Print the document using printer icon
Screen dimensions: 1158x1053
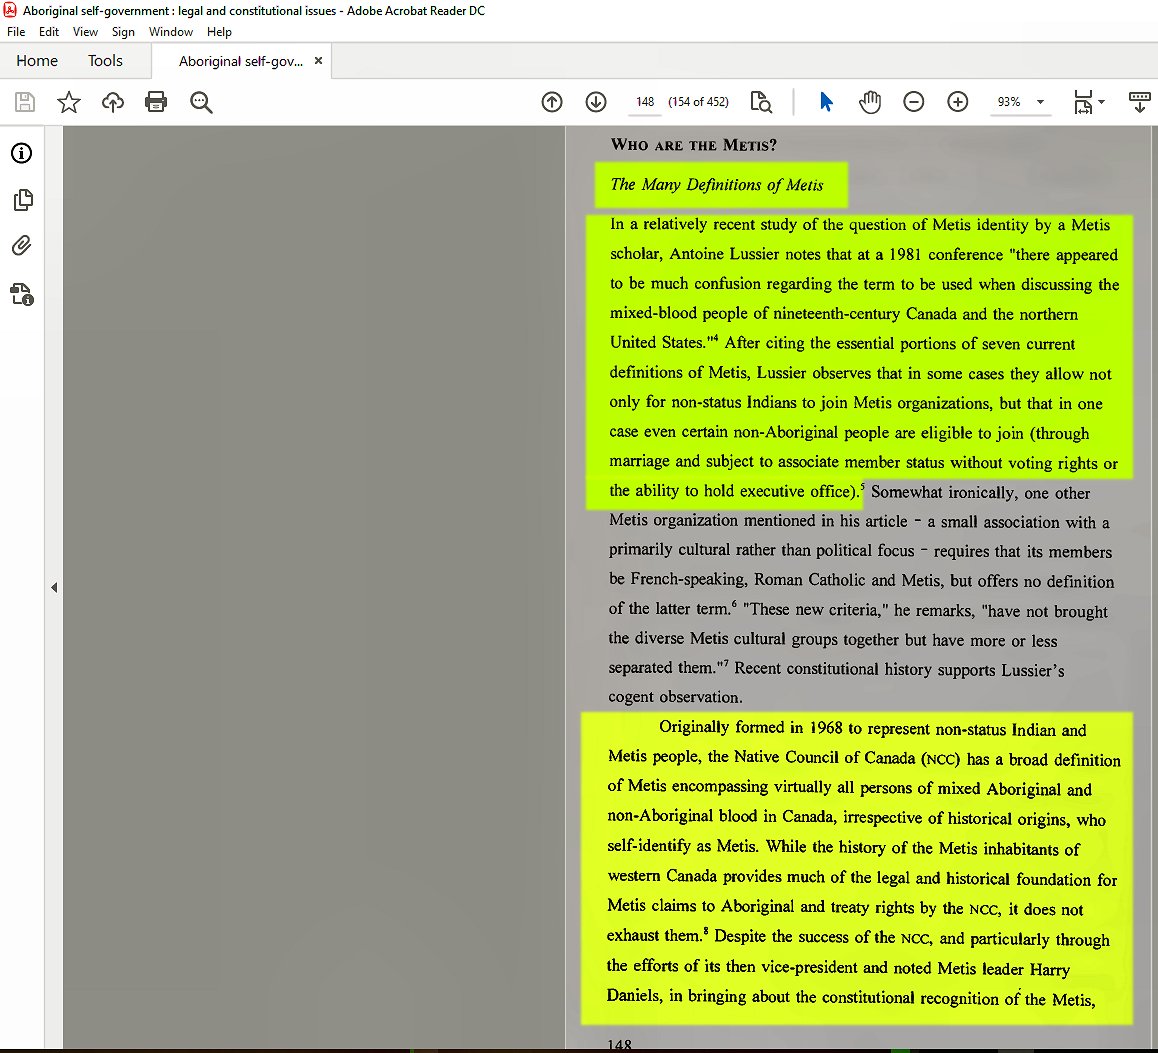[156, 102]
